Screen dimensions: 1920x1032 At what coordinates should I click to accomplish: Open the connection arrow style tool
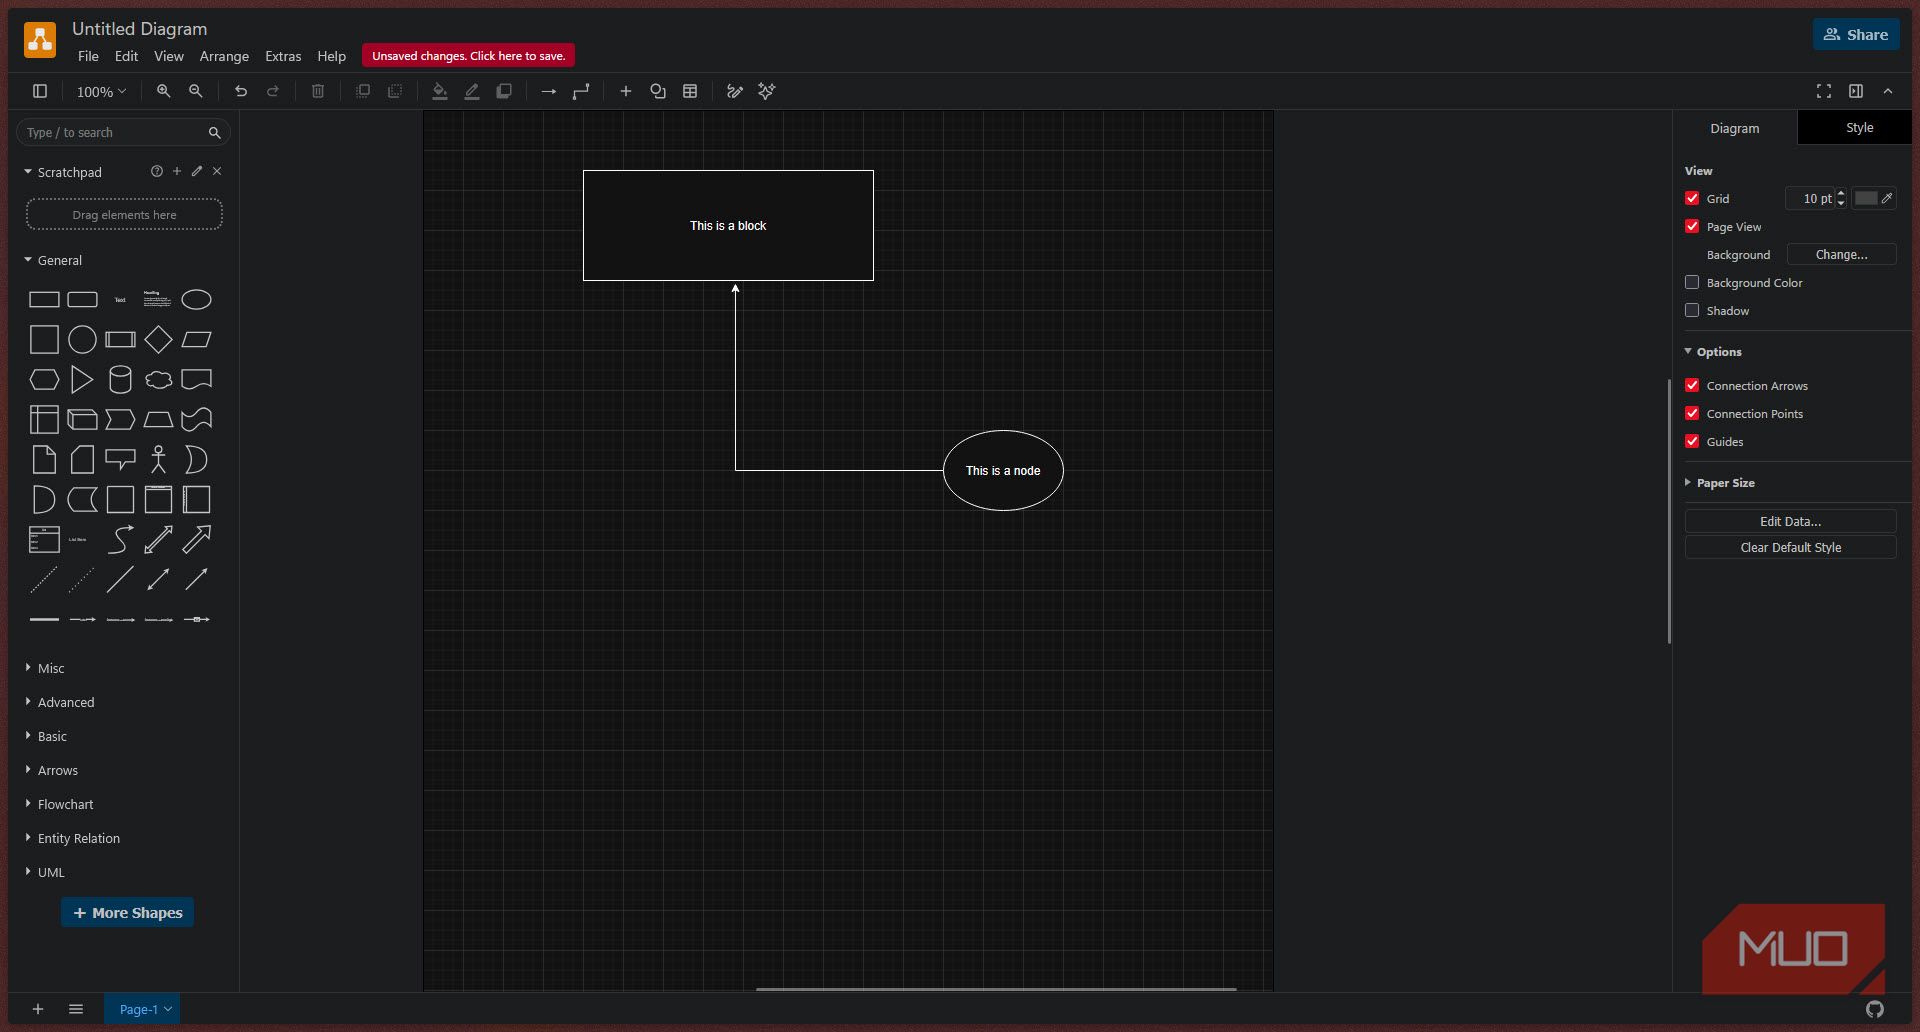tap(549, 91)
